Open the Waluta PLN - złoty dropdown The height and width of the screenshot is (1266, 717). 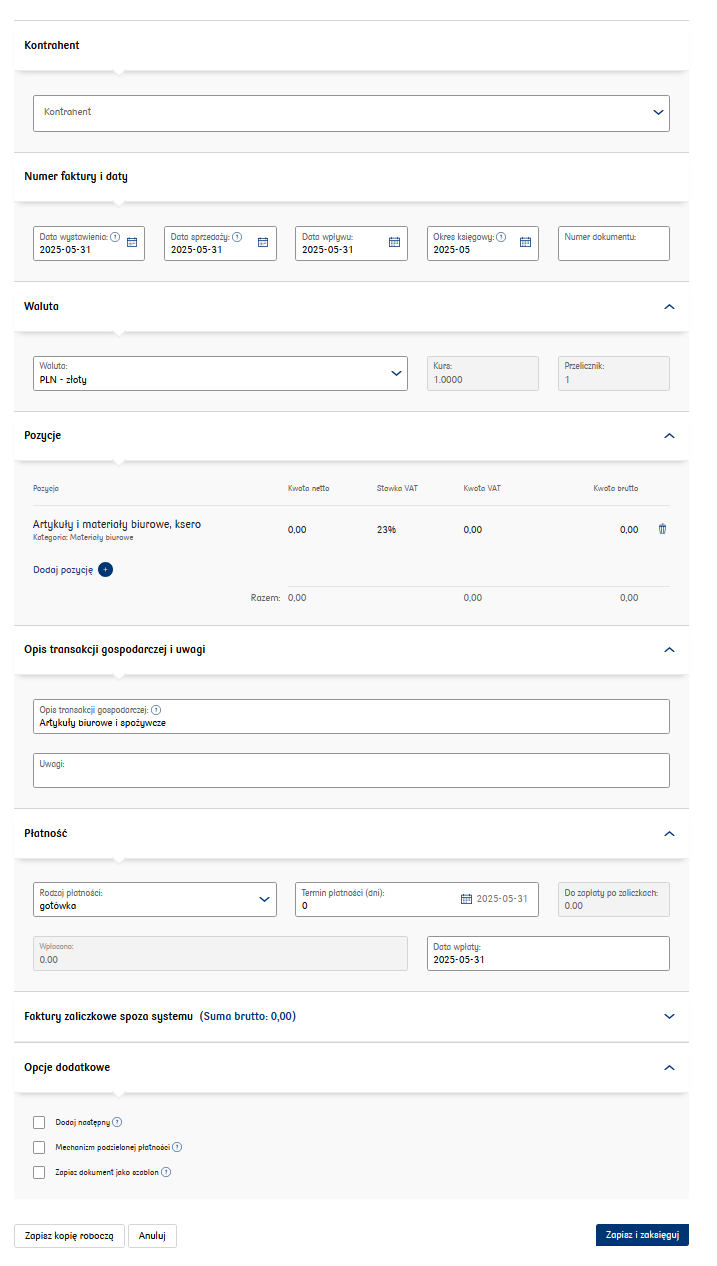[x=220, y=373]
